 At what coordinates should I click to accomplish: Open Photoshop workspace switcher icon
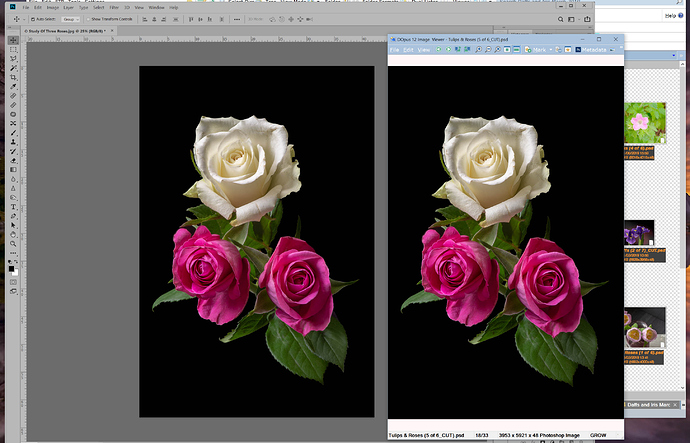(571, 19)
